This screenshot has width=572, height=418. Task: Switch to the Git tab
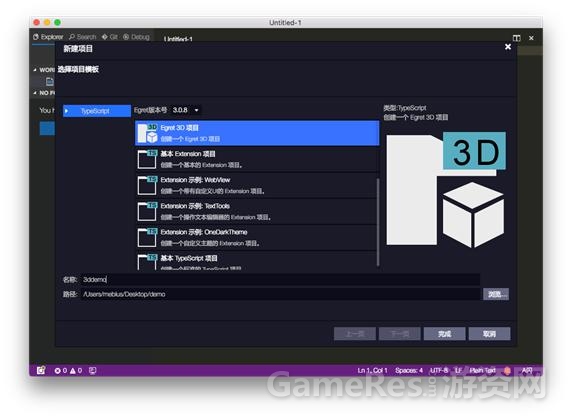pos(110,37)
